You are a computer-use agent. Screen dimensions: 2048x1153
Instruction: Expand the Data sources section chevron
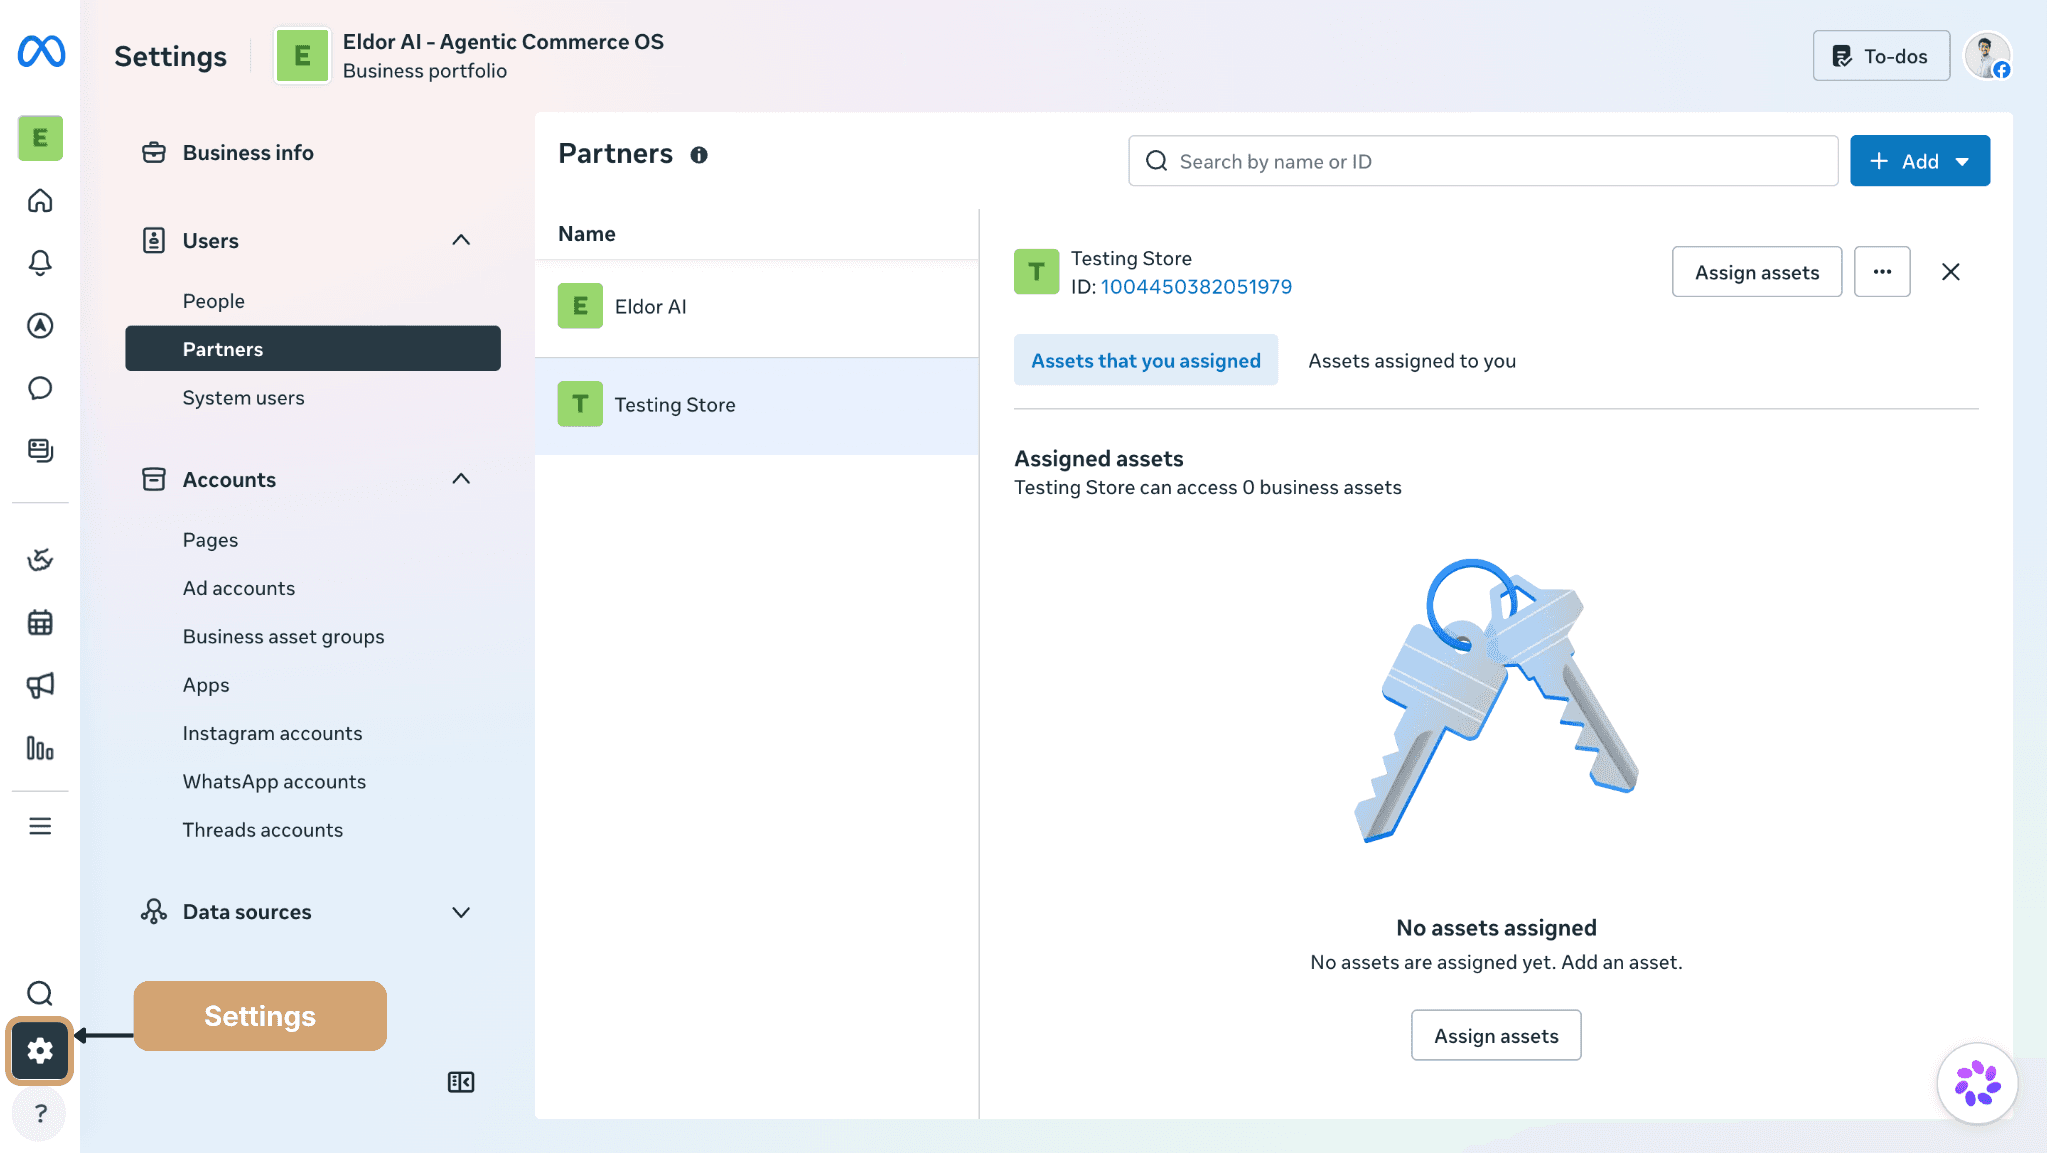click(x=461, y=912)
